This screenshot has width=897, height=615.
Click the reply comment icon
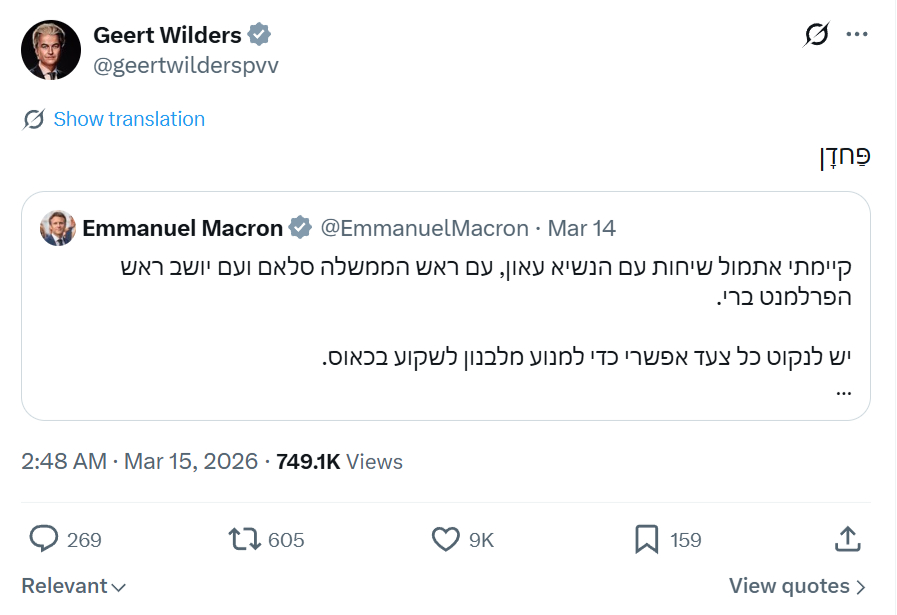[x=44, y=540]
